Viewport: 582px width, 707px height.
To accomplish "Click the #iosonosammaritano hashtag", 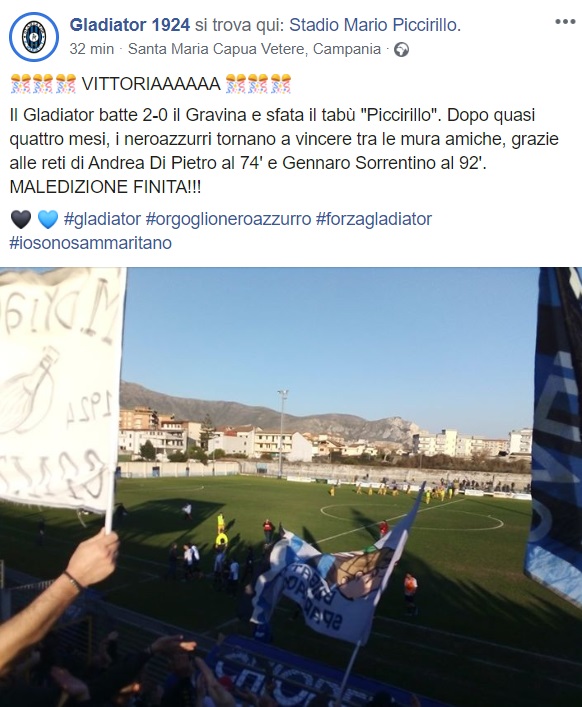I will coord(91,243).
